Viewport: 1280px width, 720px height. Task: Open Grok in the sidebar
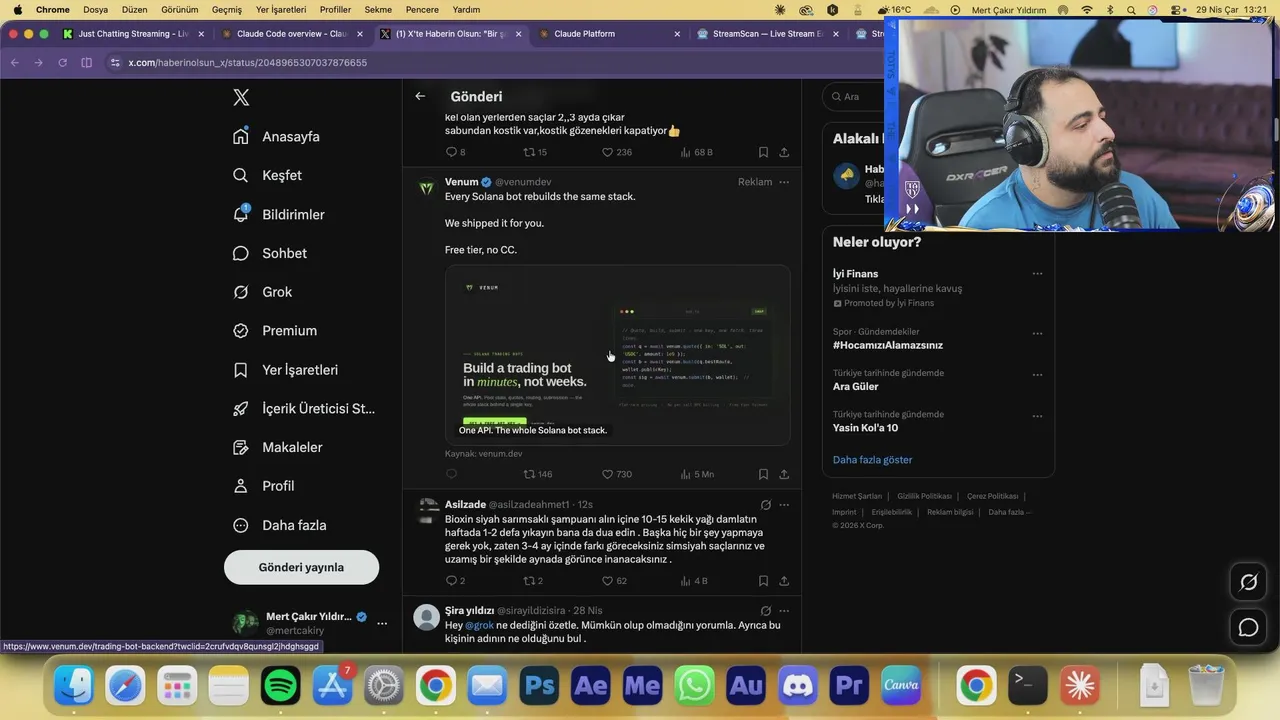tap(263, 292)
